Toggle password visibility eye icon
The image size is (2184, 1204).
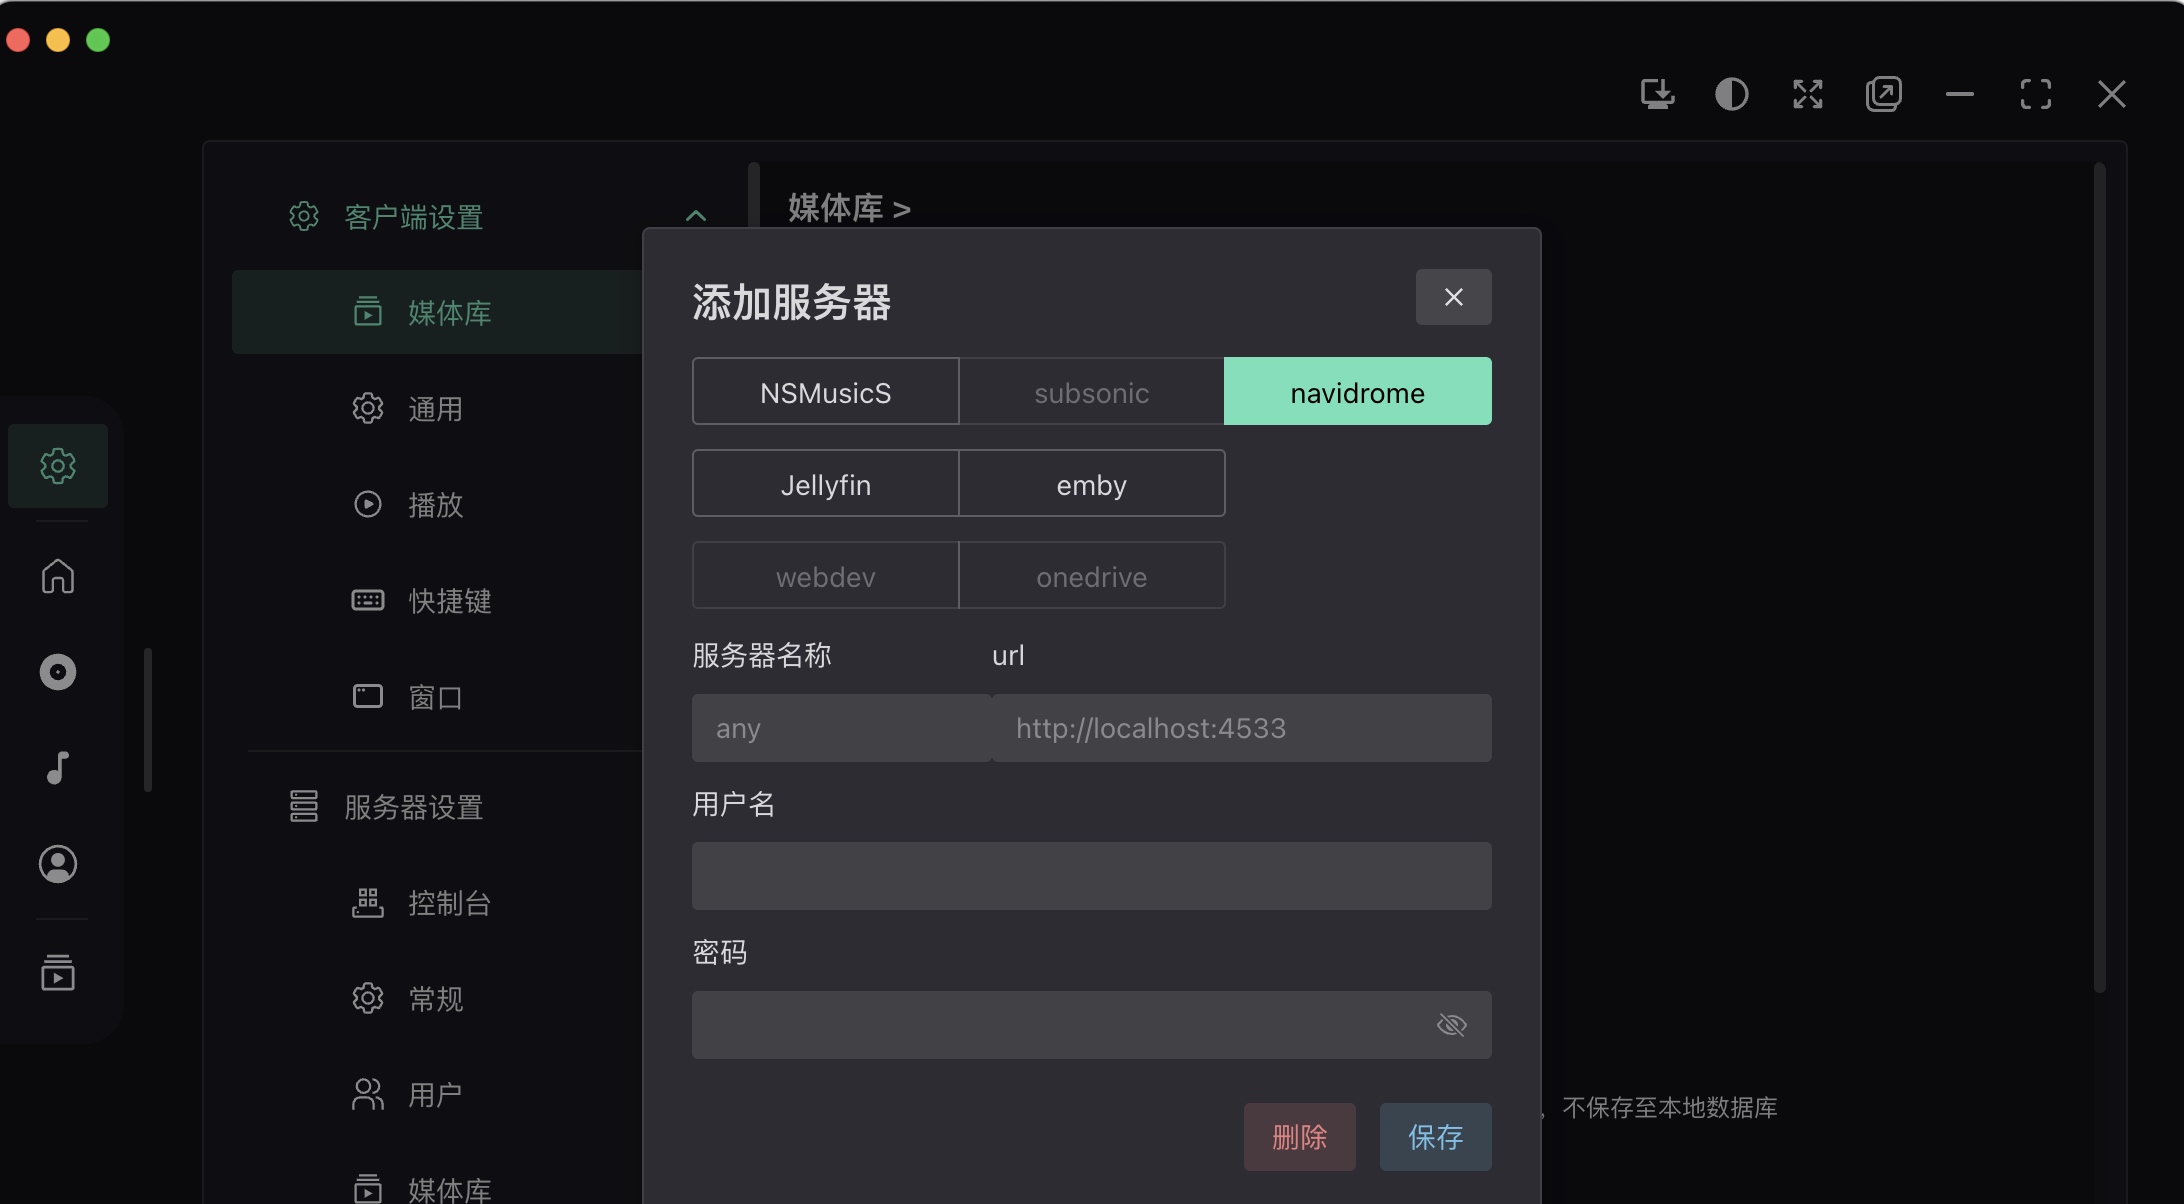coord(1452,1025)
